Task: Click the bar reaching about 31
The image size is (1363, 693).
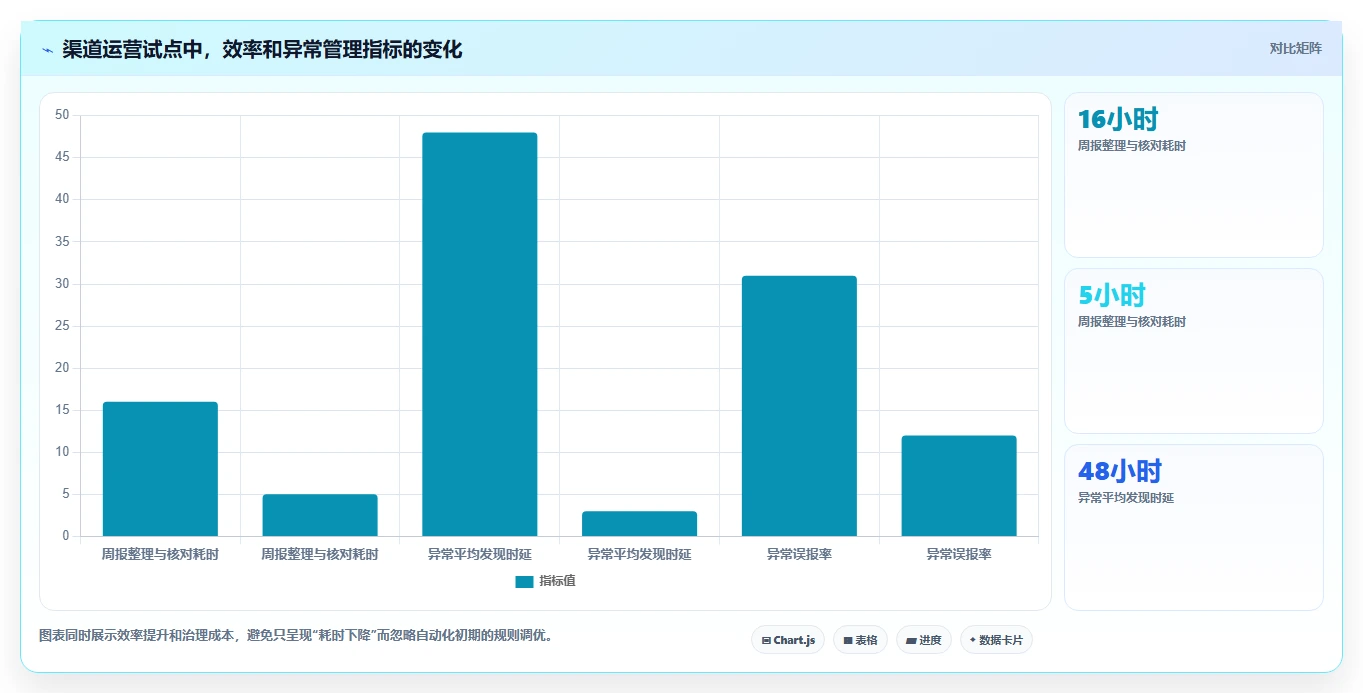Action: [799, 406]
